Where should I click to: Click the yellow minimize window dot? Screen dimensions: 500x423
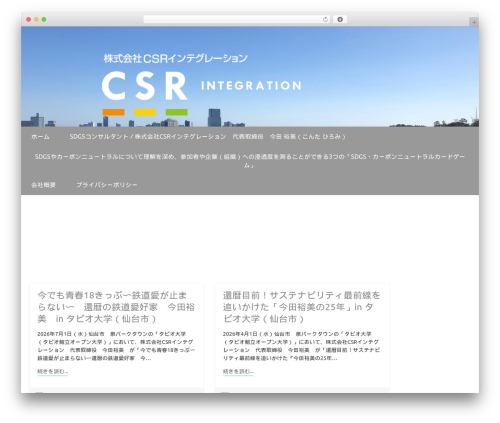coord(36,20)
